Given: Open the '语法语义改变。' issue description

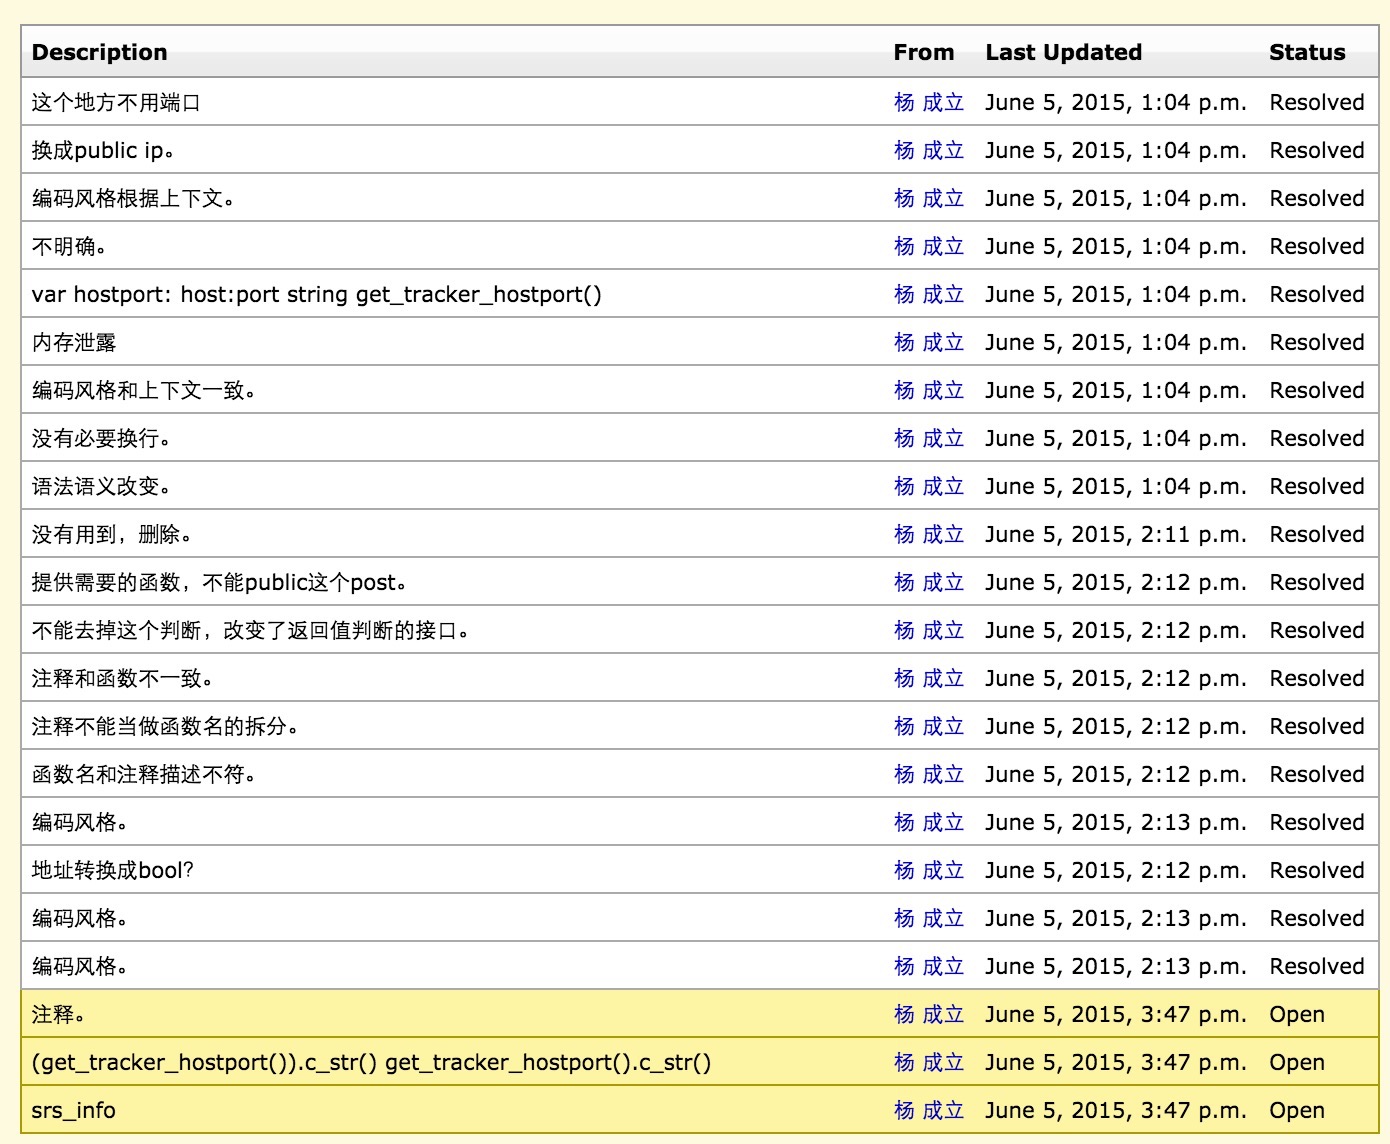Looking at the screenshot, I should tap(101, 487).
